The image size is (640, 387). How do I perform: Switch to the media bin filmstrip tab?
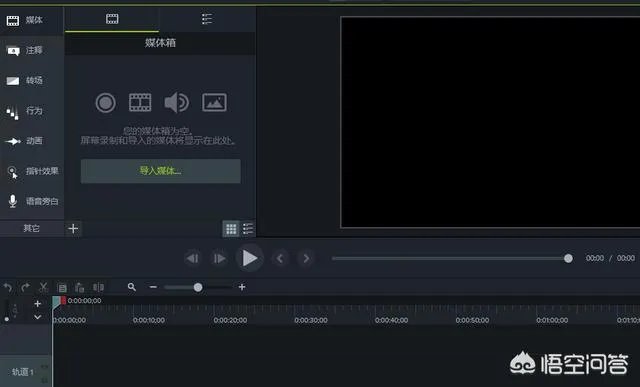pos(112,19)
